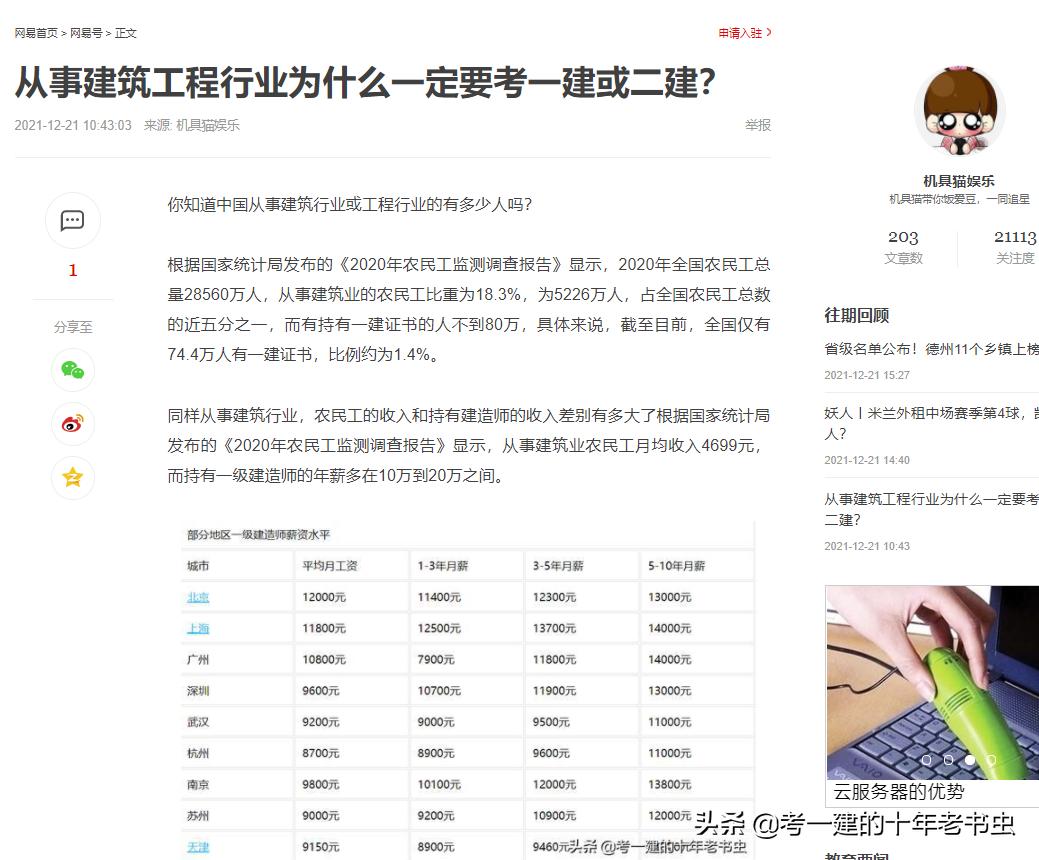This screenshot has width=1039, height=860.
Task: Share the article to Qzone via star icon
Action: 72,477
